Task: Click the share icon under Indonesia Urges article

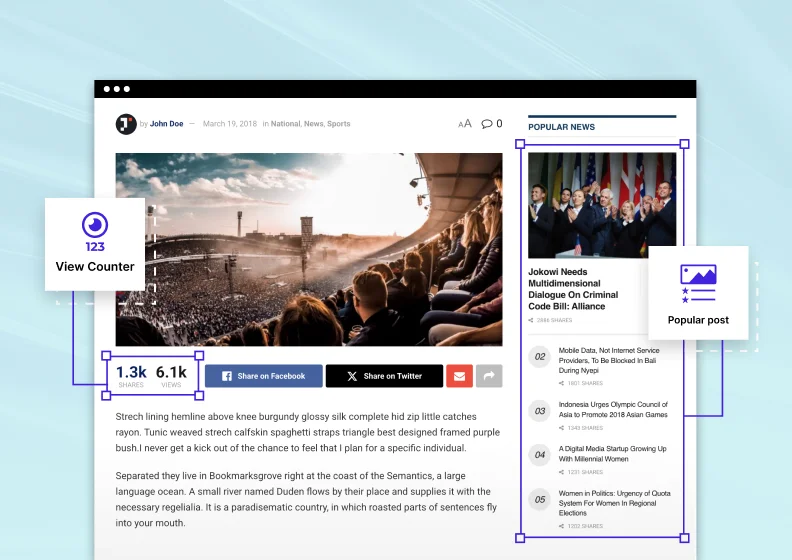Action: point(561,428)
